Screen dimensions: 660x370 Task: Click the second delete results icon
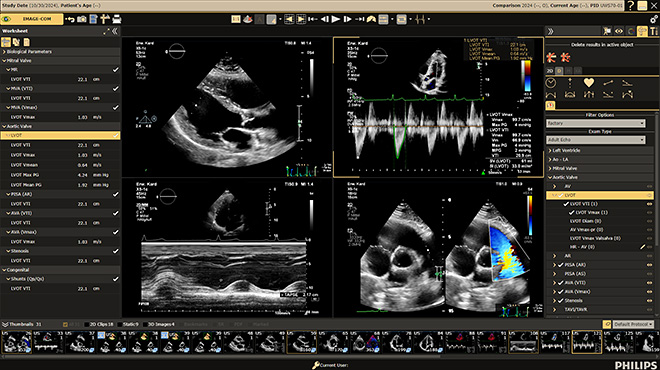[565, 57]
